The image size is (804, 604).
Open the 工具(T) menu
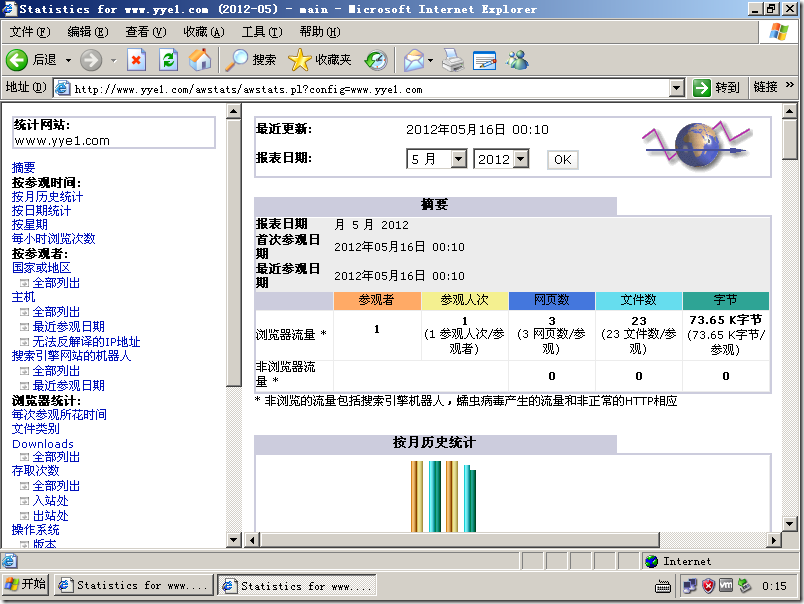[x=262, y=32]
